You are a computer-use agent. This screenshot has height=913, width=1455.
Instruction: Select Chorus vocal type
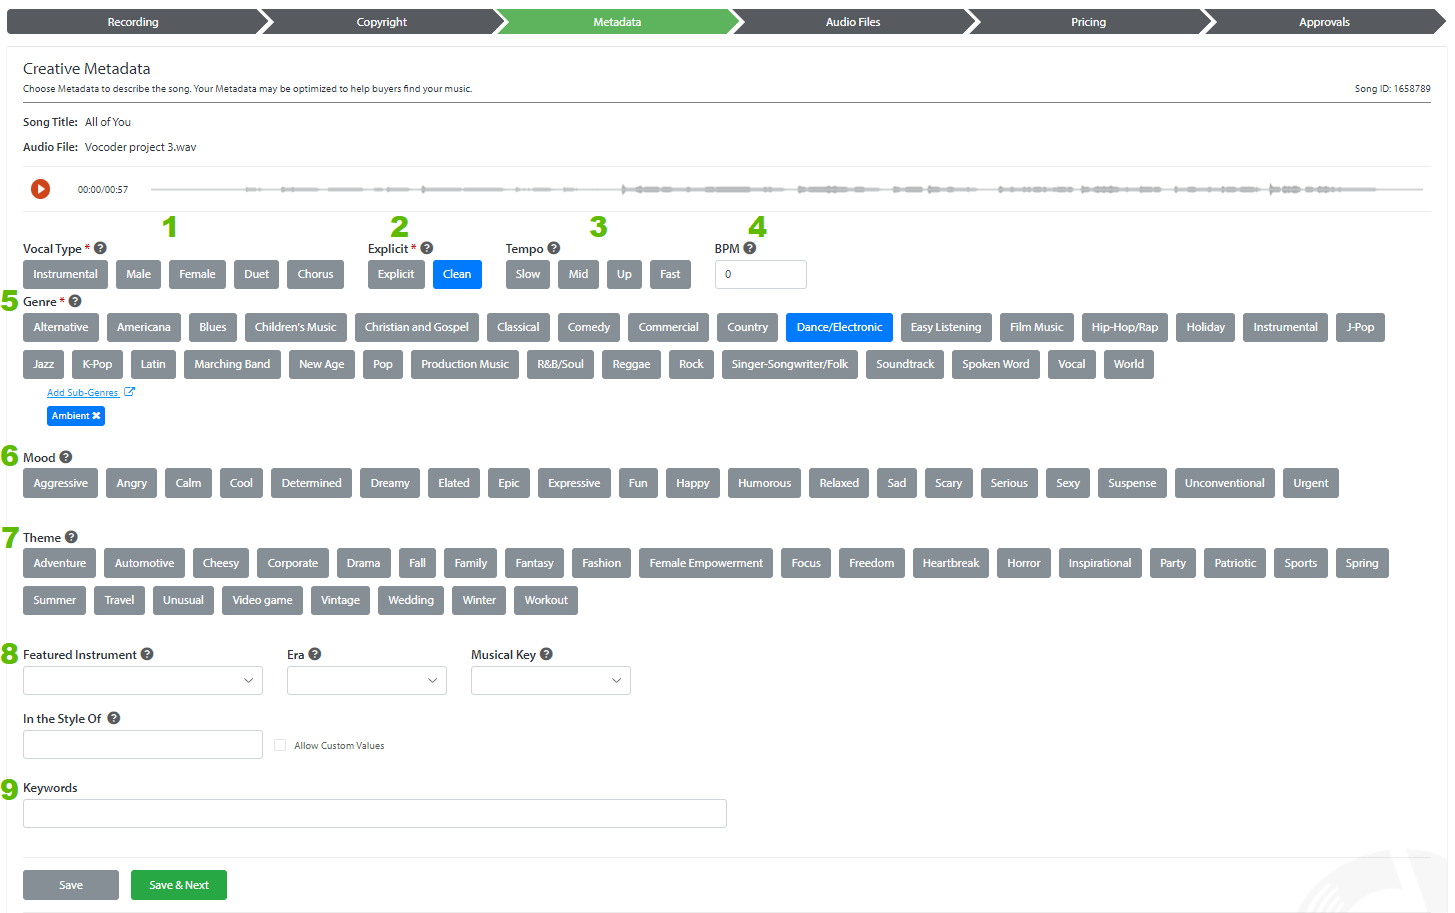pyautogui.click(x=316, y=274)
